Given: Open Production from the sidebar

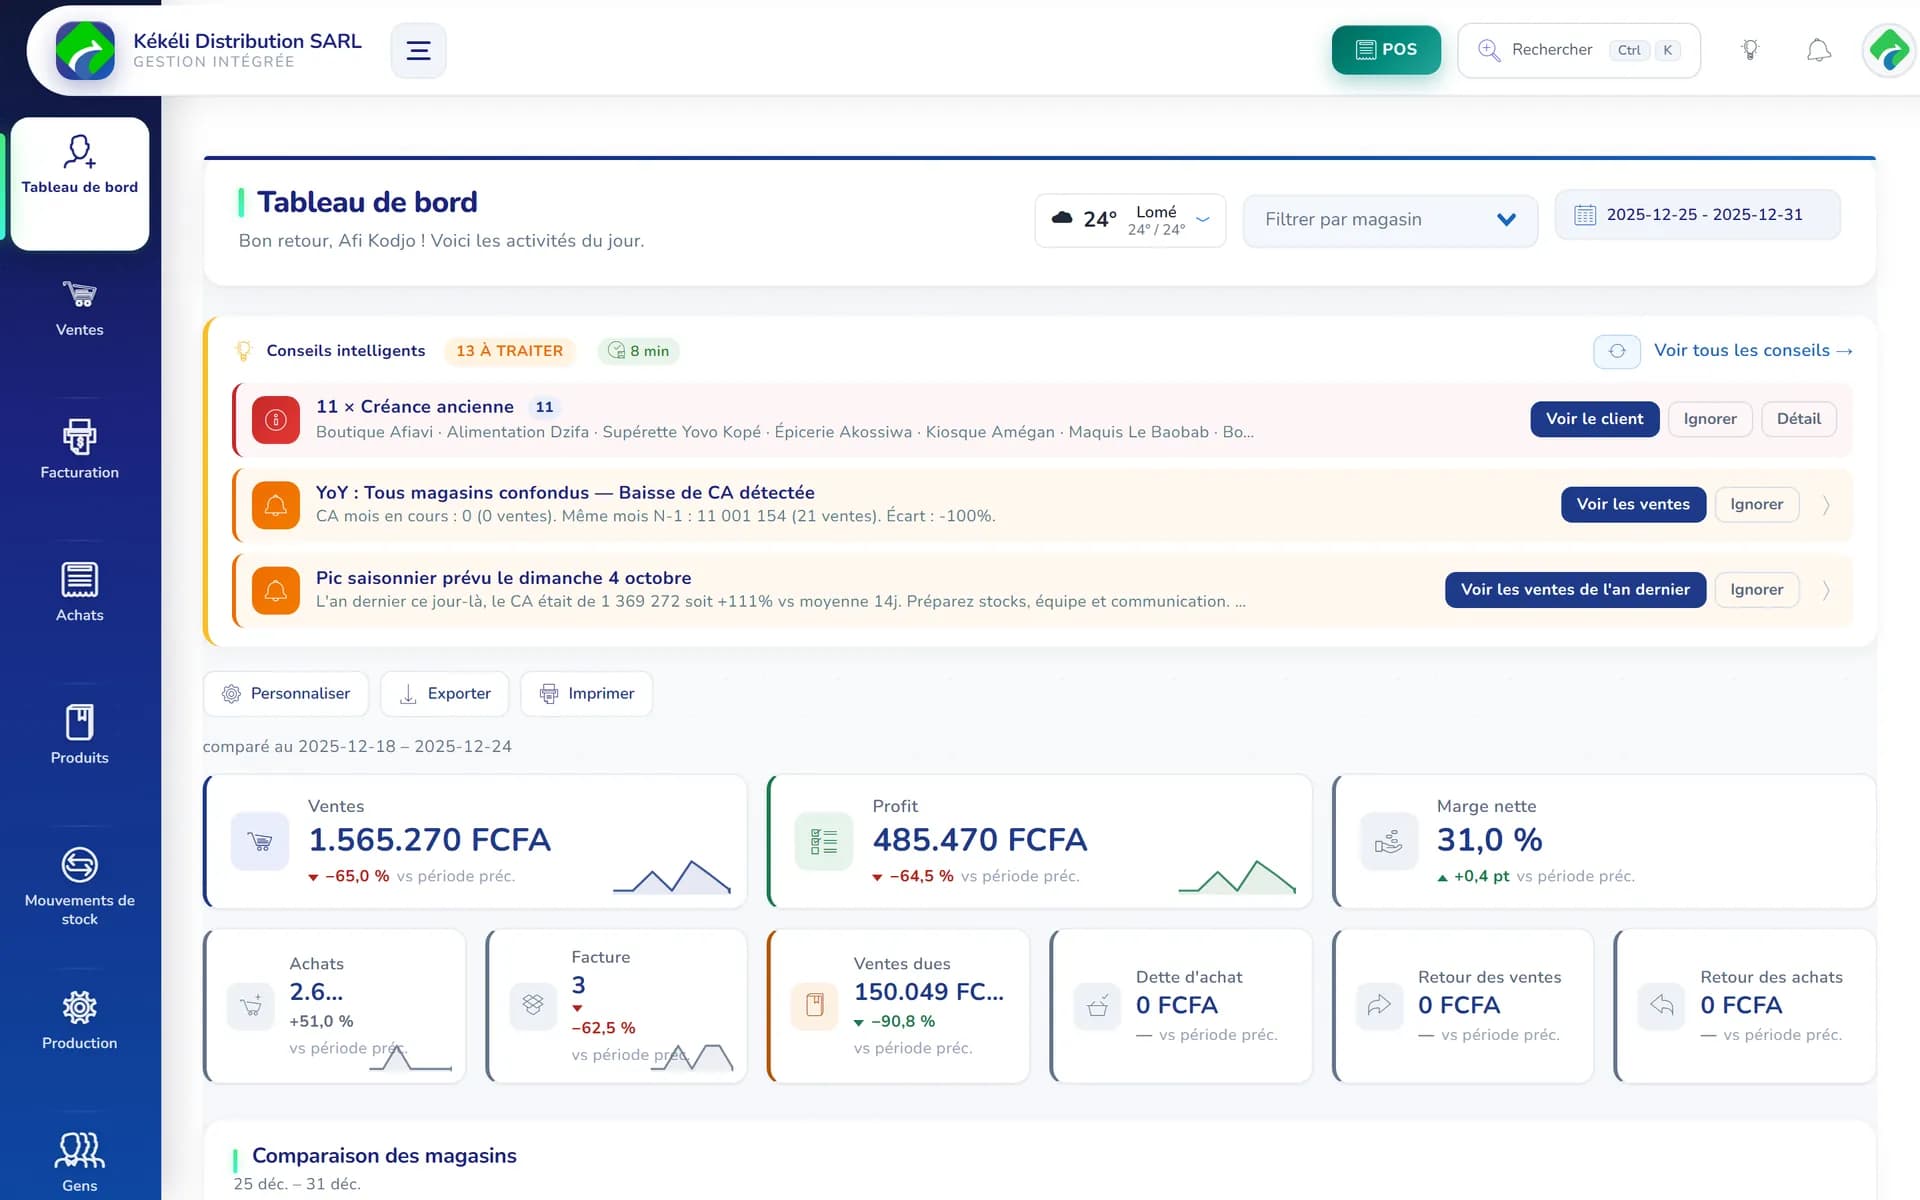Looking at the screenshot, I should 80,1022.
